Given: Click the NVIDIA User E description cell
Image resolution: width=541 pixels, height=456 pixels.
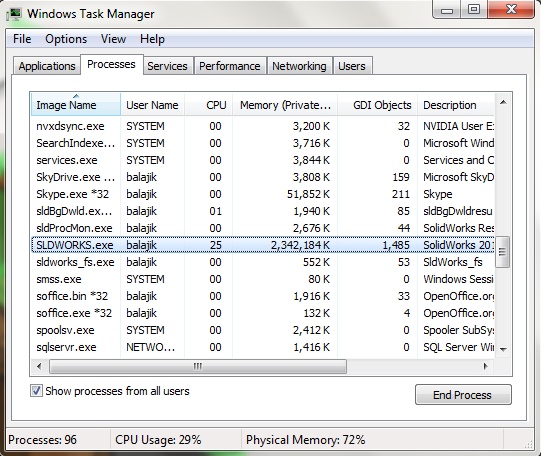Looking at the screenshot, I should point(459,126).
